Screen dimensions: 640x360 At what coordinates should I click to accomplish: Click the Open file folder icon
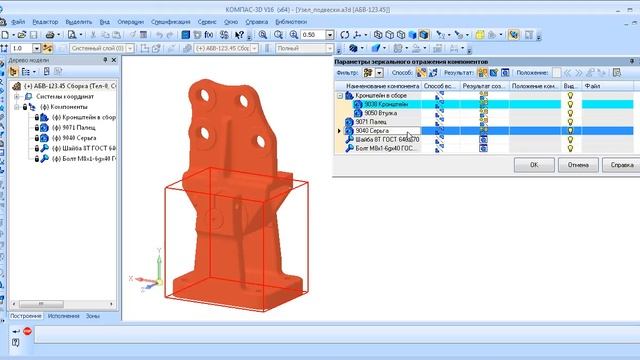tap(22, 35)
